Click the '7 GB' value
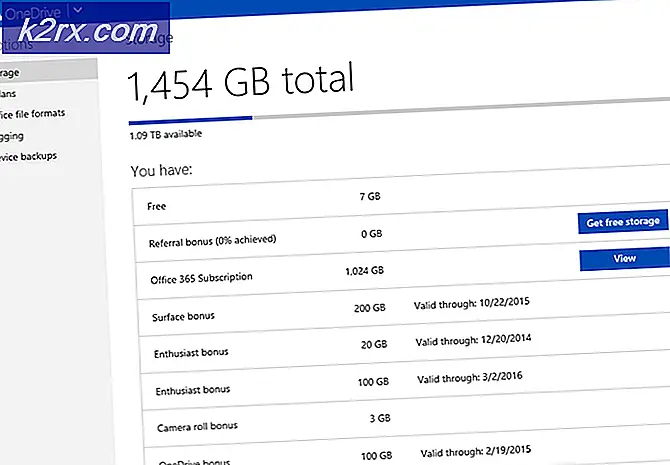The height and width of the screenshot is (465, 670). (370, 196)
